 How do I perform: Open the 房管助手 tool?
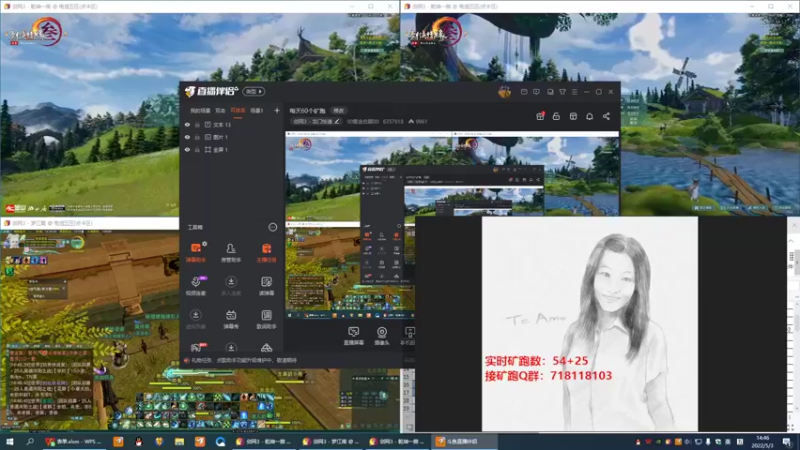(231, 252)
